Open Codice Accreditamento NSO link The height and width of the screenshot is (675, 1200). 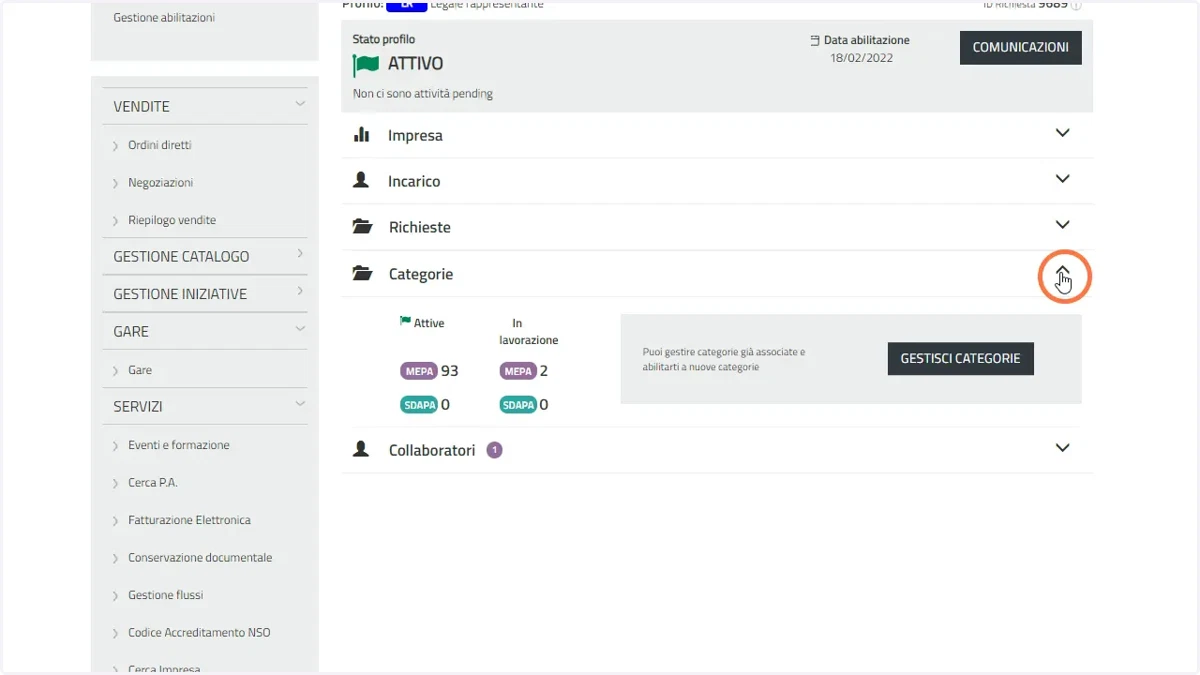[x=199, y=633]
